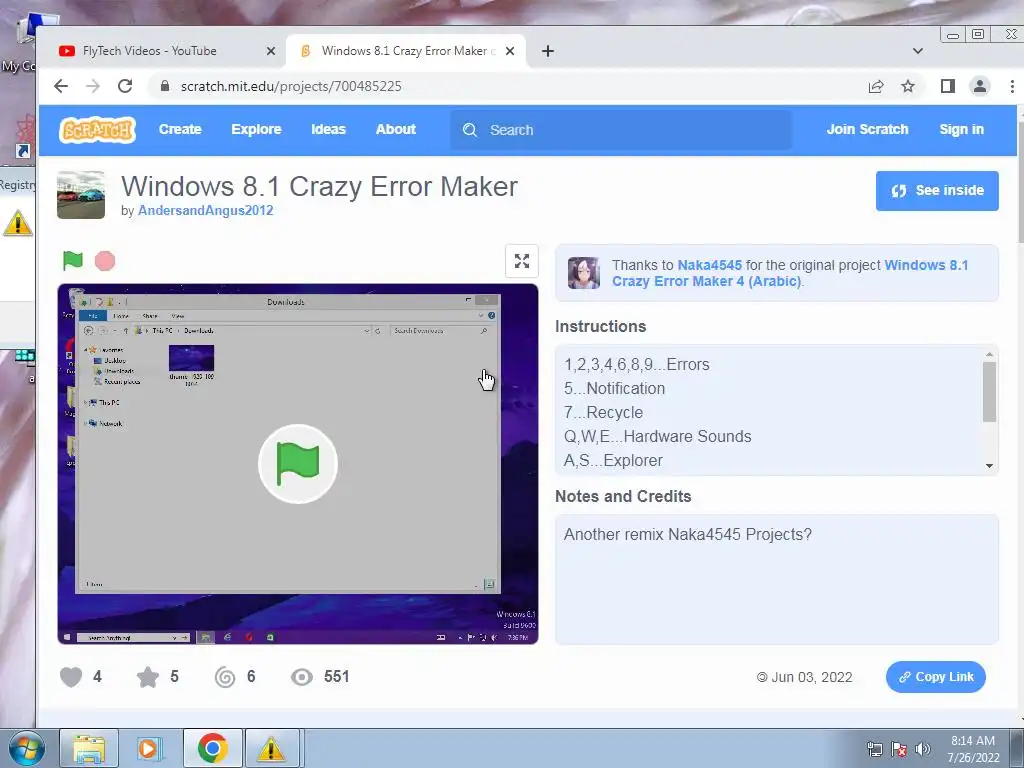Go back in Chrome

pyautogui.click(x=61, y=86)
